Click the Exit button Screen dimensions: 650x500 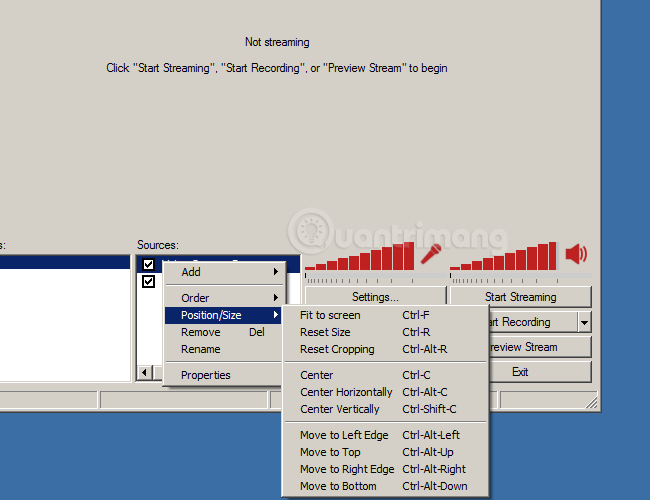coord(520,372)
